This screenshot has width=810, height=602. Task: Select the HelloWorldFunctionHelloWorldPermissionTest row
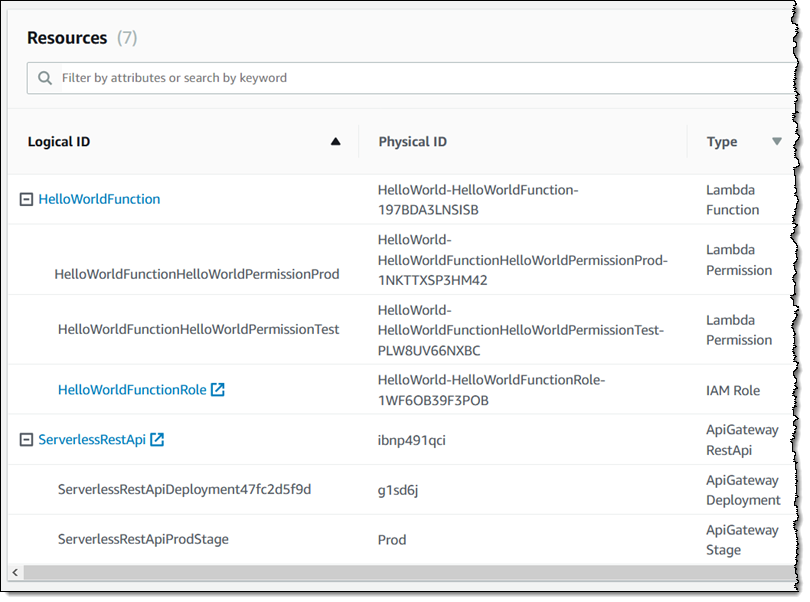click(198, 329)
